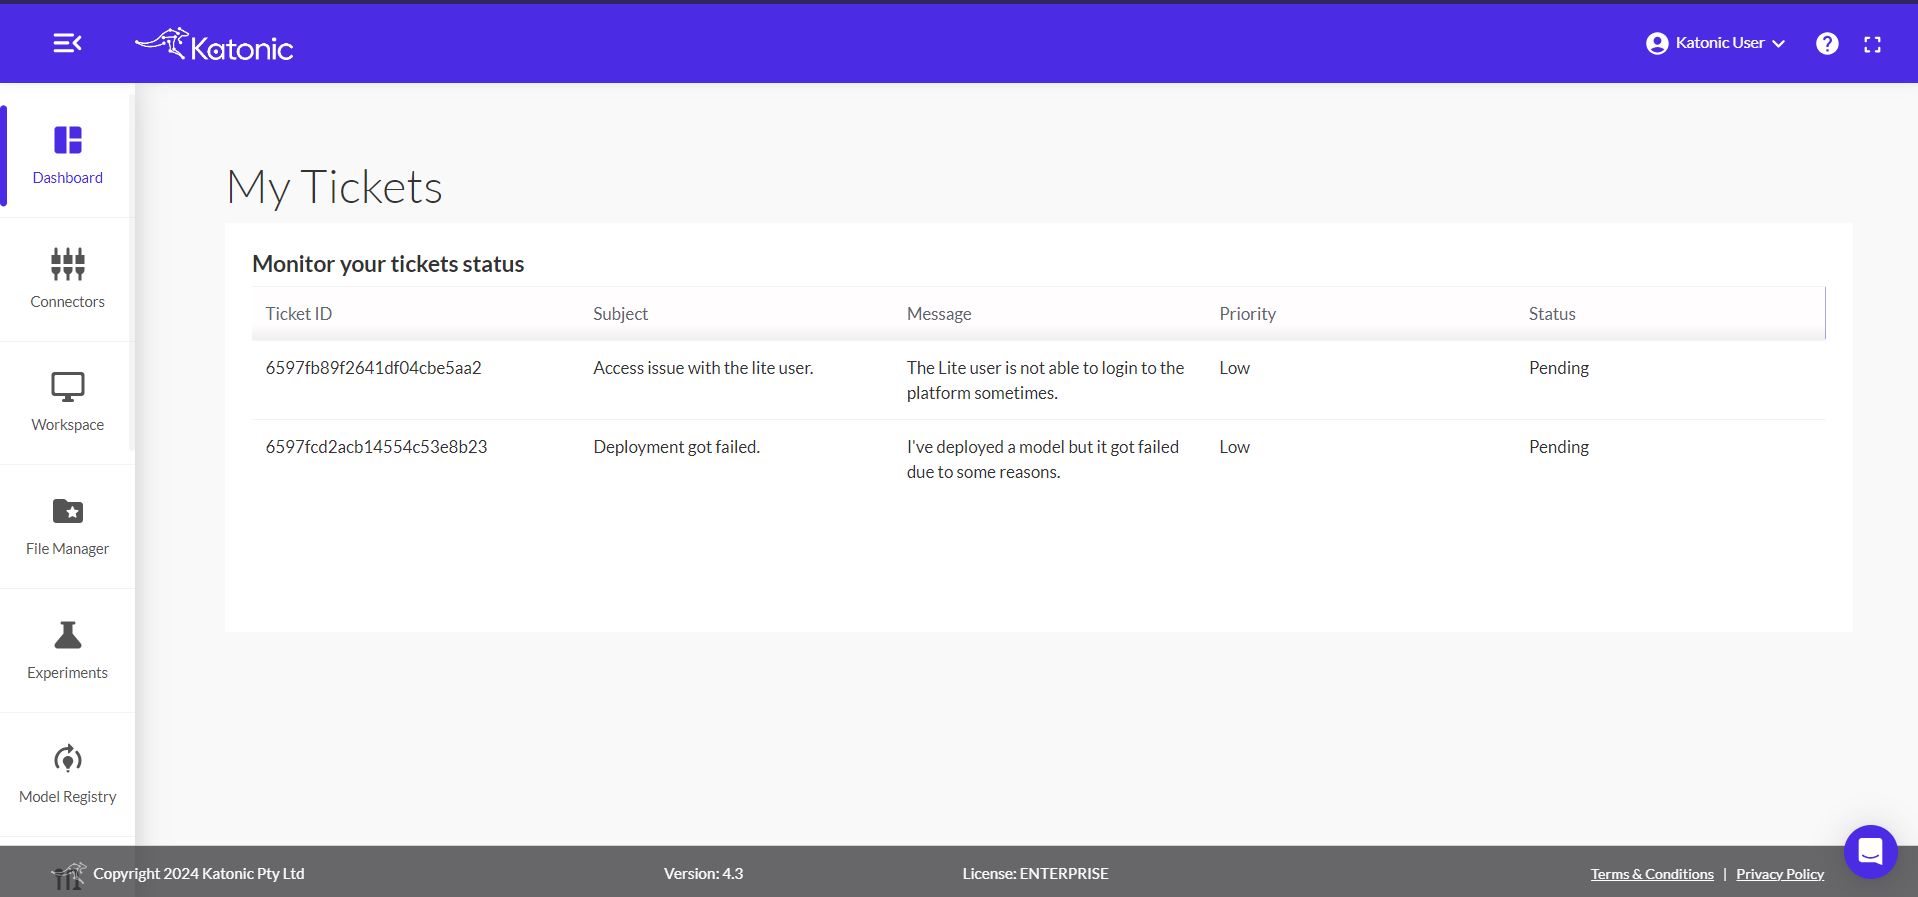Click the kangaroo logo in footer

tap(69, 876)
